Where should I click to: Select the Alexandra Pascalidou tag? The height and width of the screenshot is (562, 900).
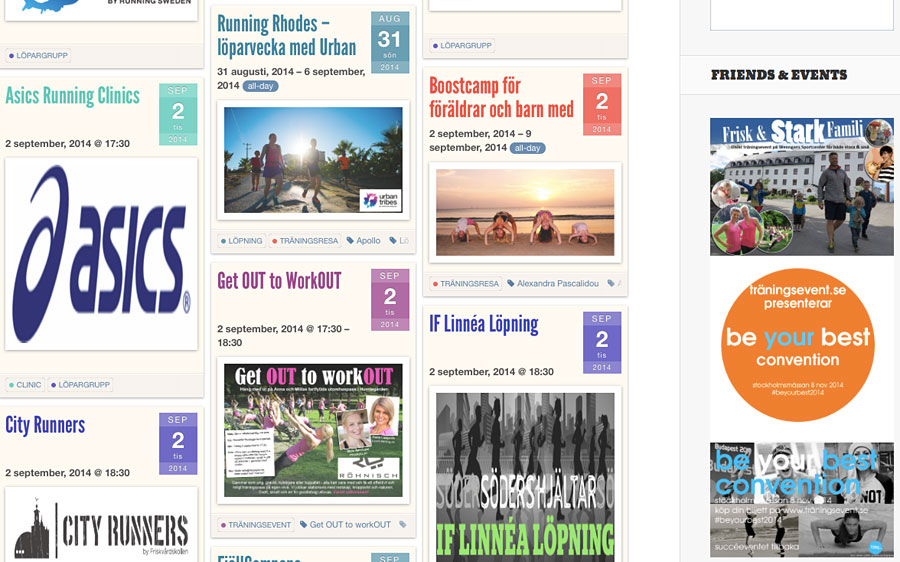(x=554, y=284)
